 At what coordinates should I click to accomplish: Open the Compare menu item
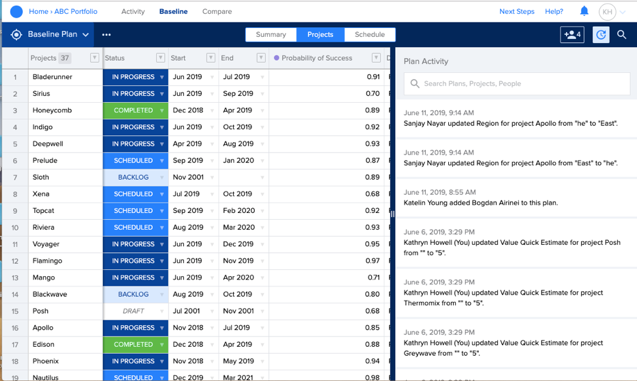[x=217, y=11]
